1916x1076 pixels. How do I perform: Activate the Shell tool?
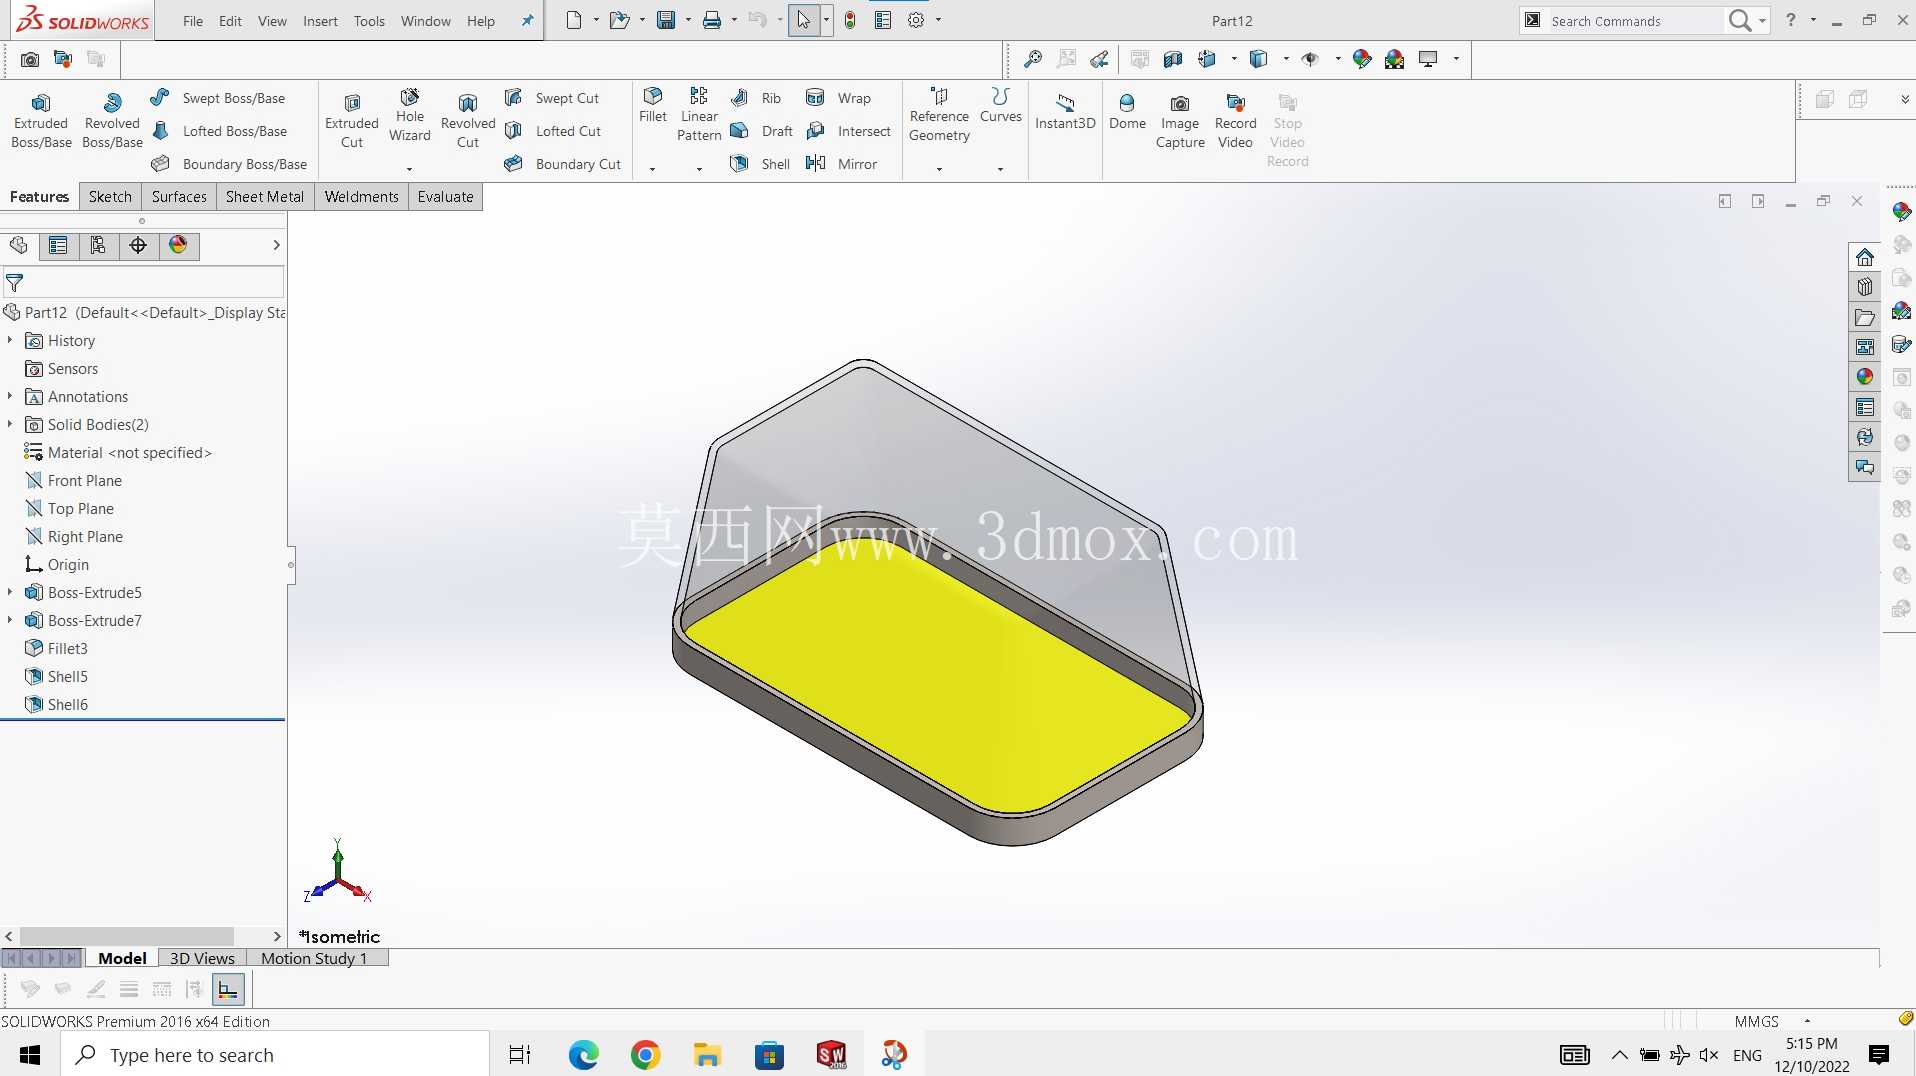760,164
